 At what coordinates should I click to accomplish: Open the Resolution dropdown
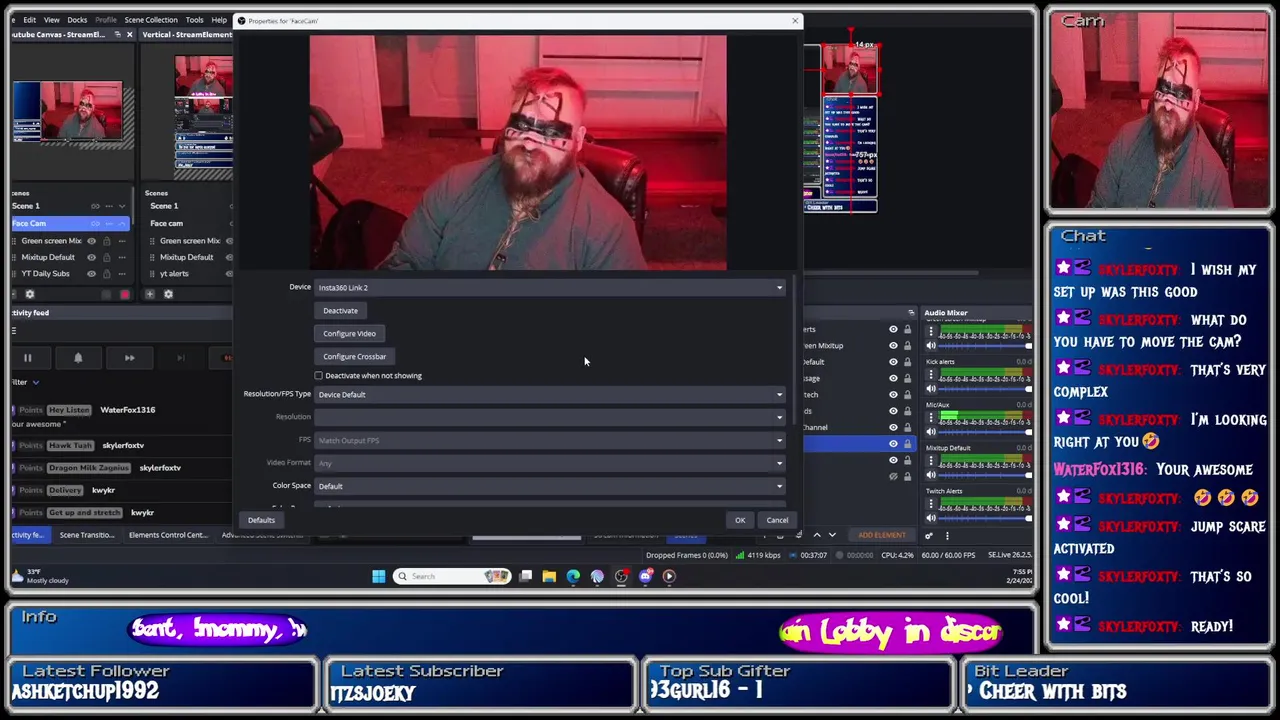click(549, 417)
